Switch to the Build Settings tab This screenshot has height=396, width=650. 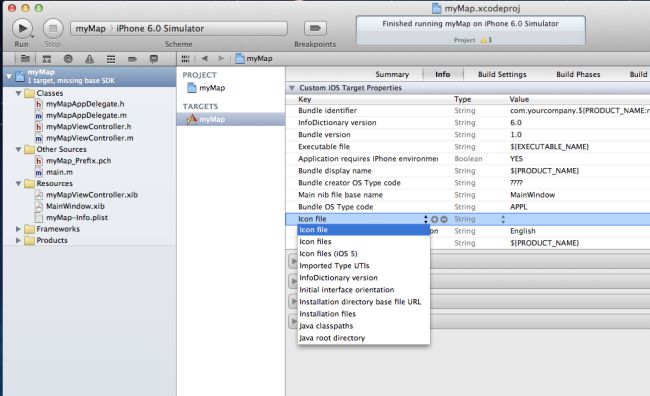(x=502, y=74)
